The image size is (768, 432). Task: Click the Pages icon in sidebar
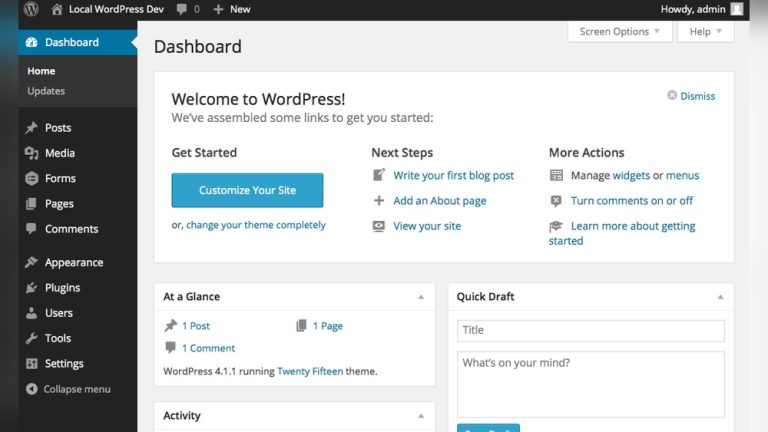coord(31,204)
